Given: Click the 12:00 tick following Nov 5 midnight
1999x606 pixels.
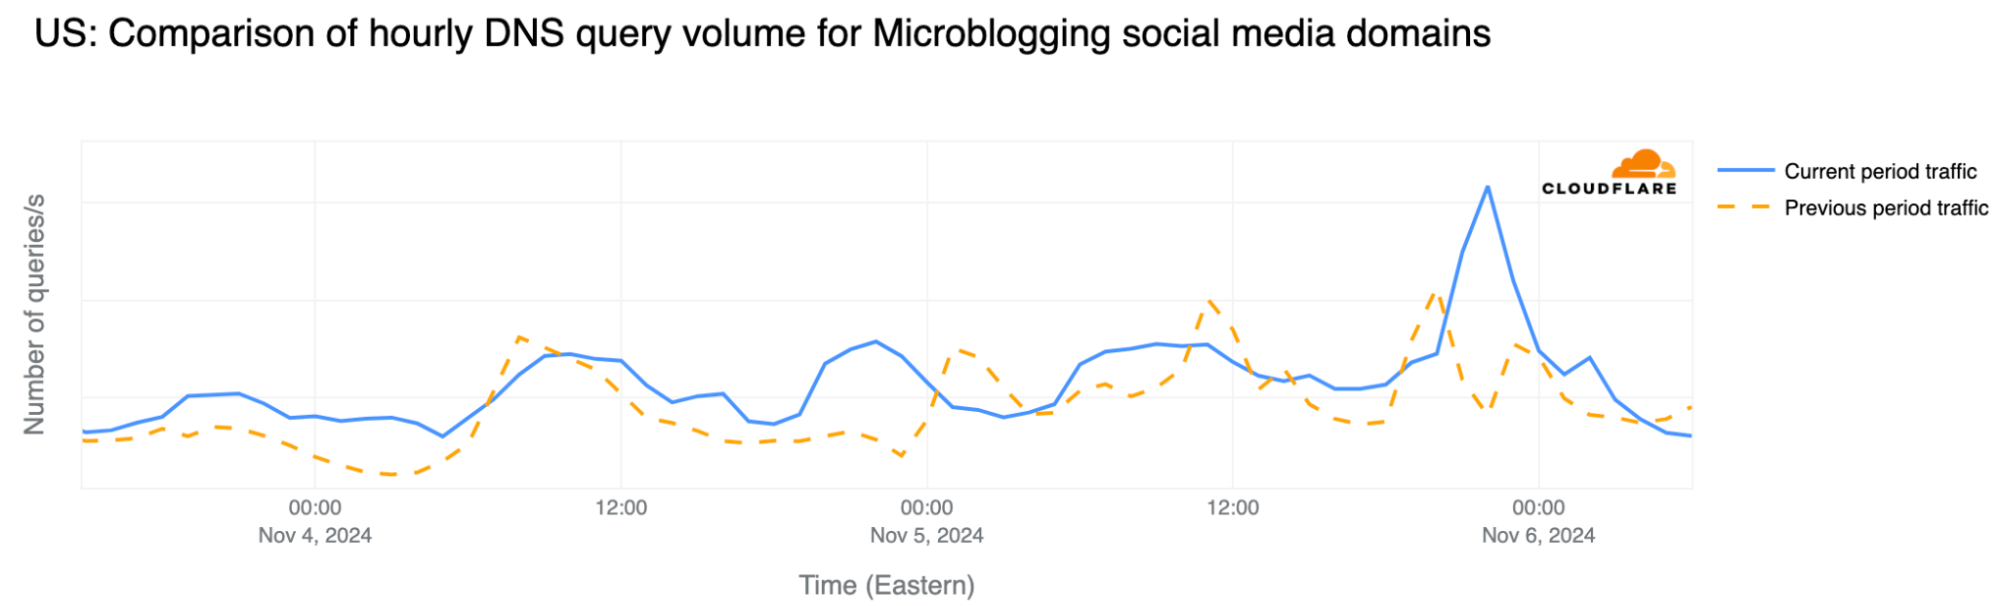Looking at the screenshot, I should pos(1233,508).
